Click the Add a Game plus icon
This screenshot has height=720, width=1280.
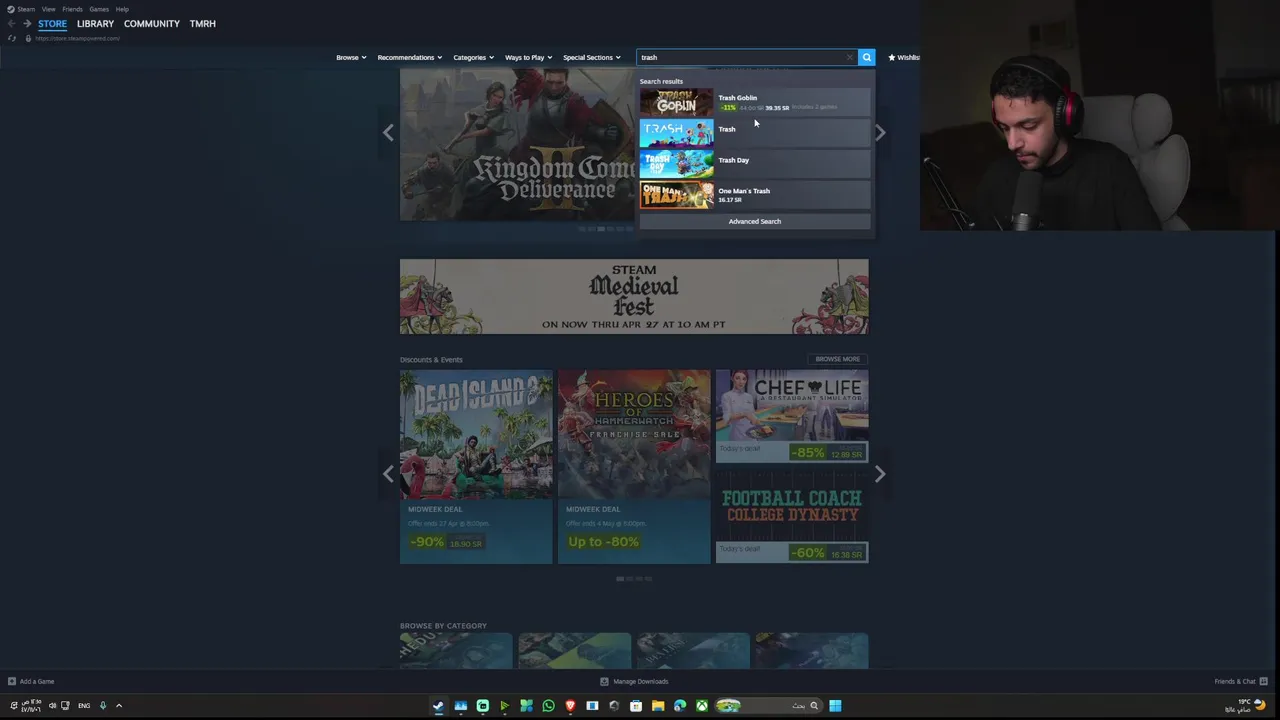tap(11, 681)
